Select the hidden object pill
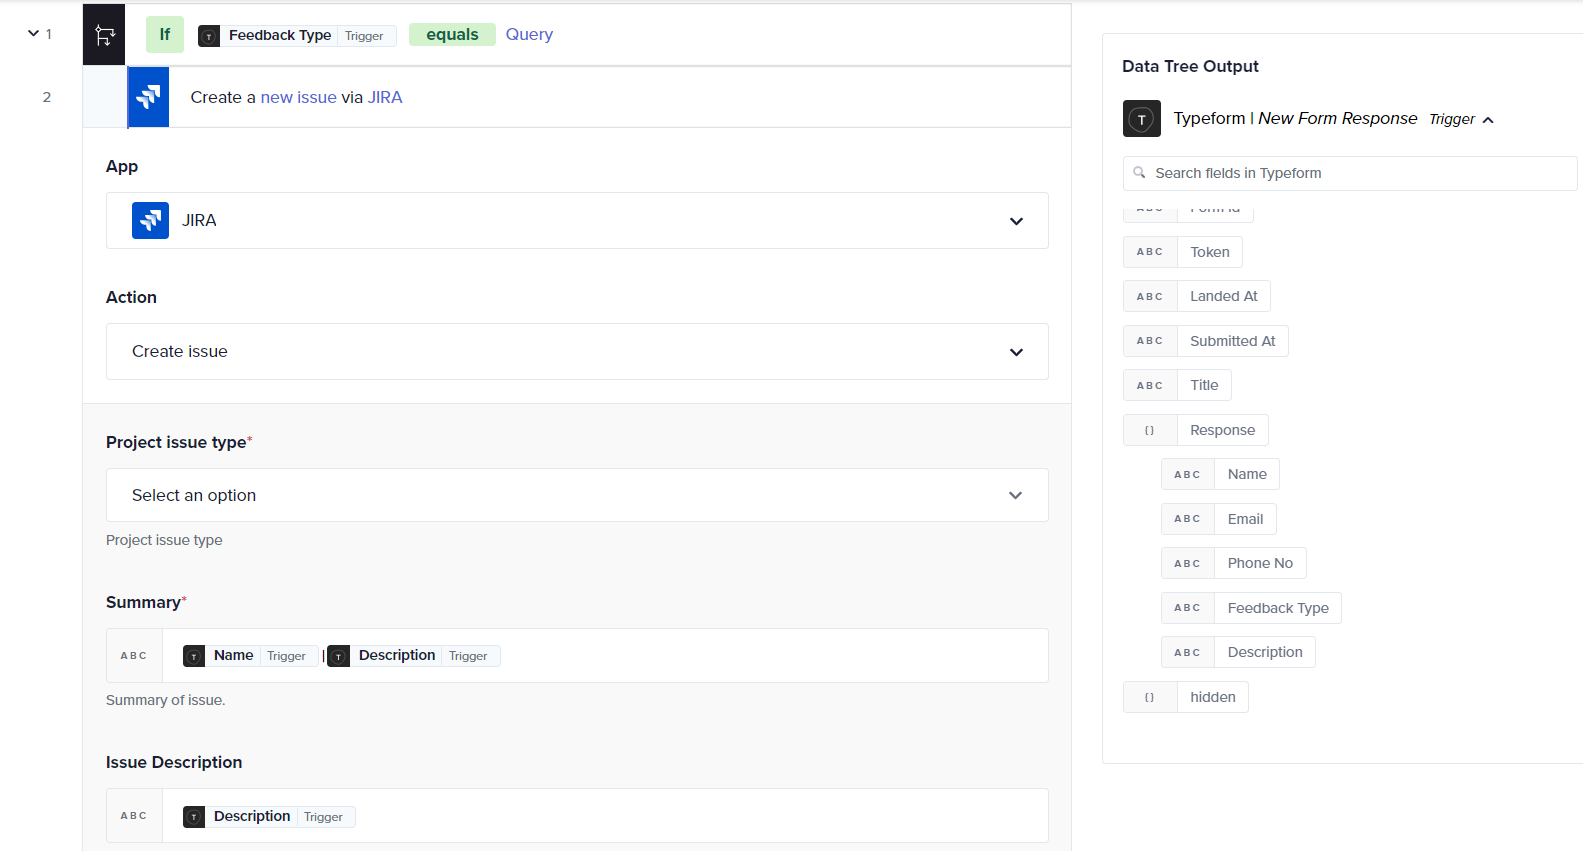 (1186, 697)
